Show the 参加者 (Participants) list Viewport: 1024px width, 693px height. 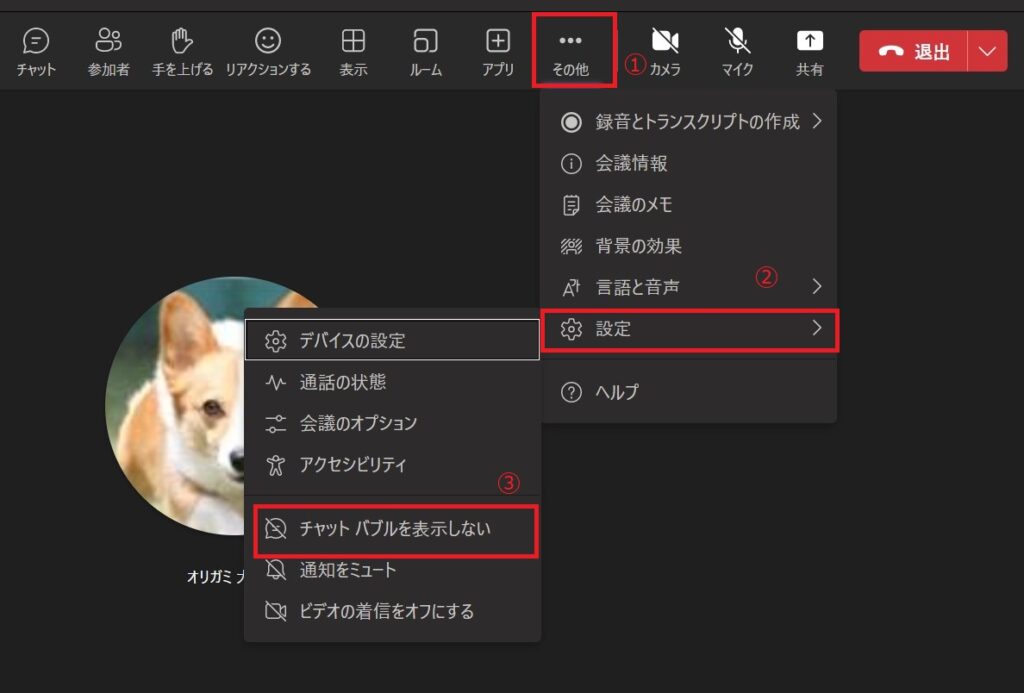tap(108, 41)
